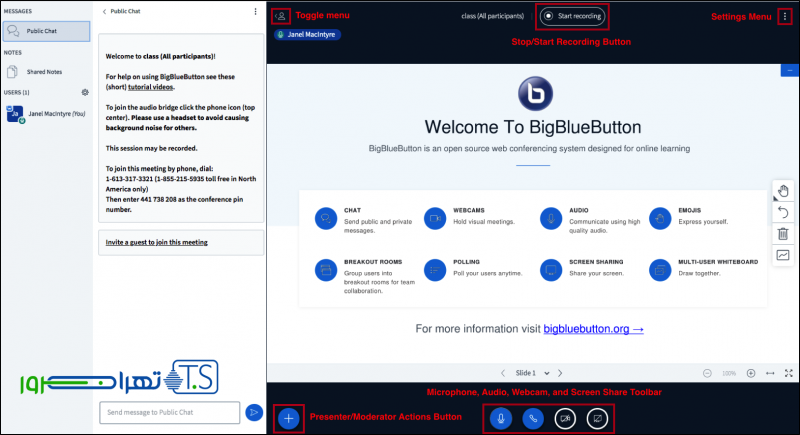The width and height of the screenshot is (800, 435).
Task: Open Shared Notes in sidebar
Action: pyautogui.click(x=41, y=71)
